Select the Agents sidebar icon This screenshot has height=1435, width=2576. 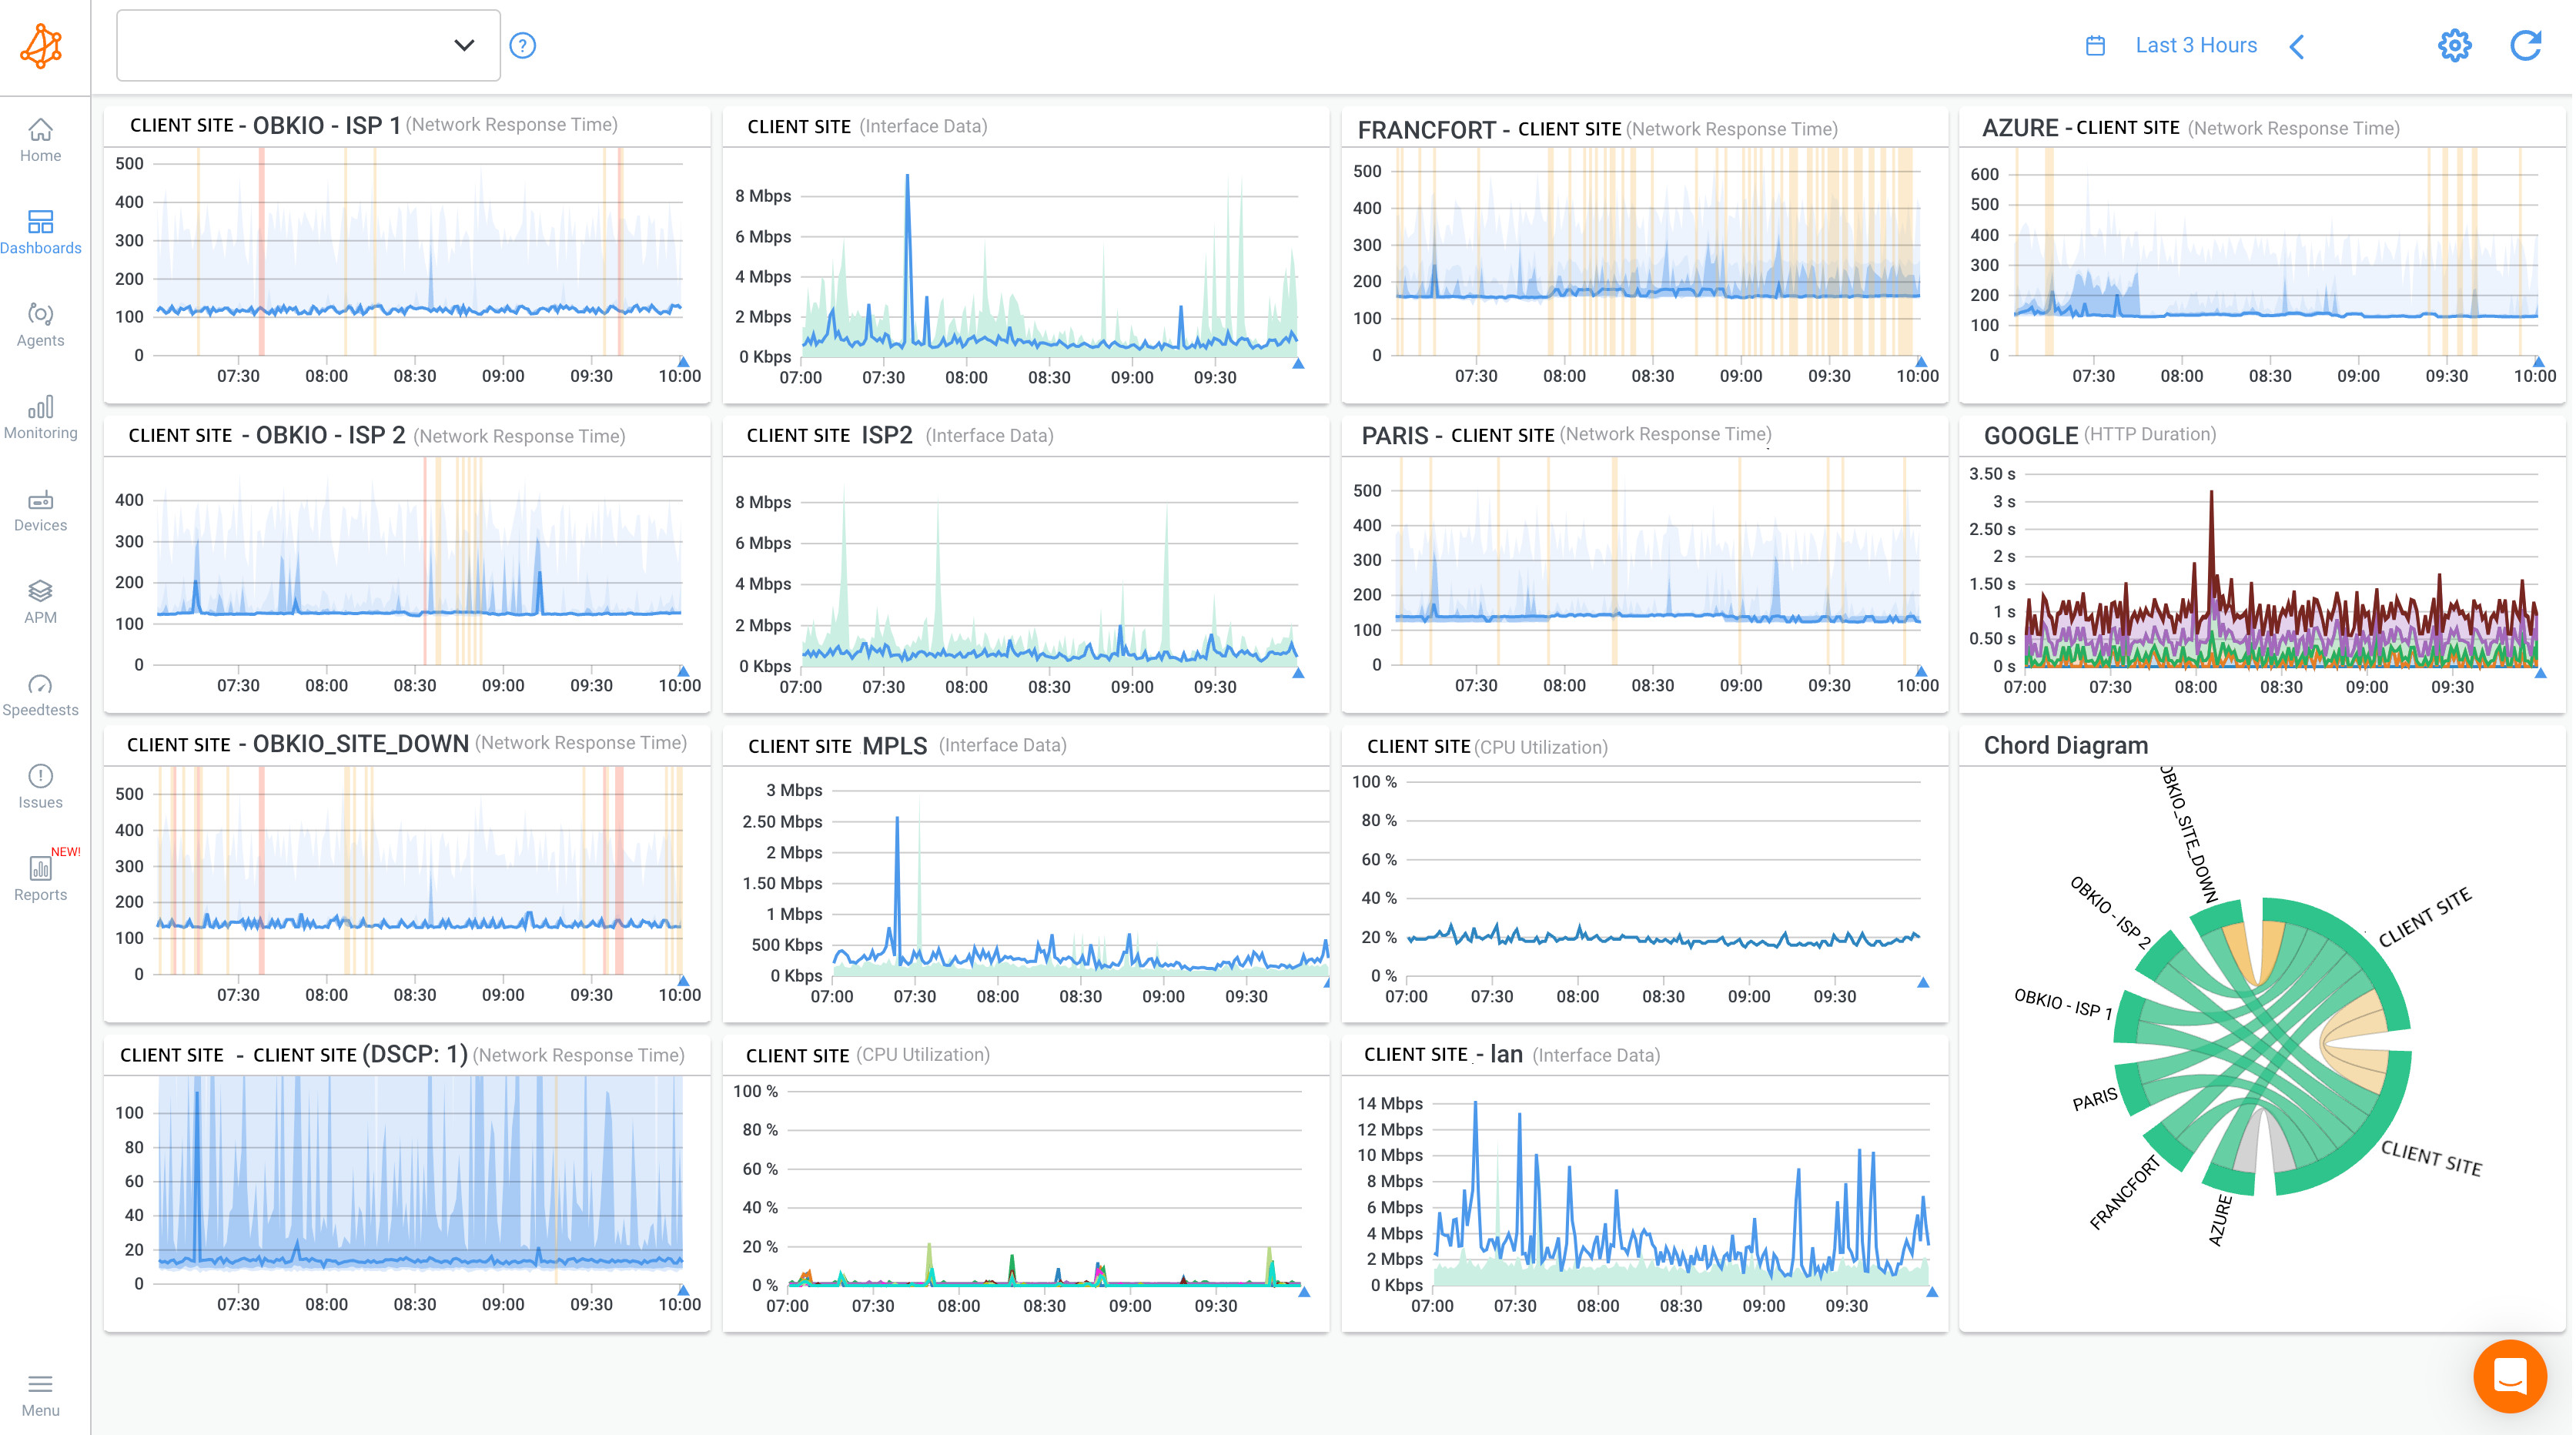click(x=40, y=324)
